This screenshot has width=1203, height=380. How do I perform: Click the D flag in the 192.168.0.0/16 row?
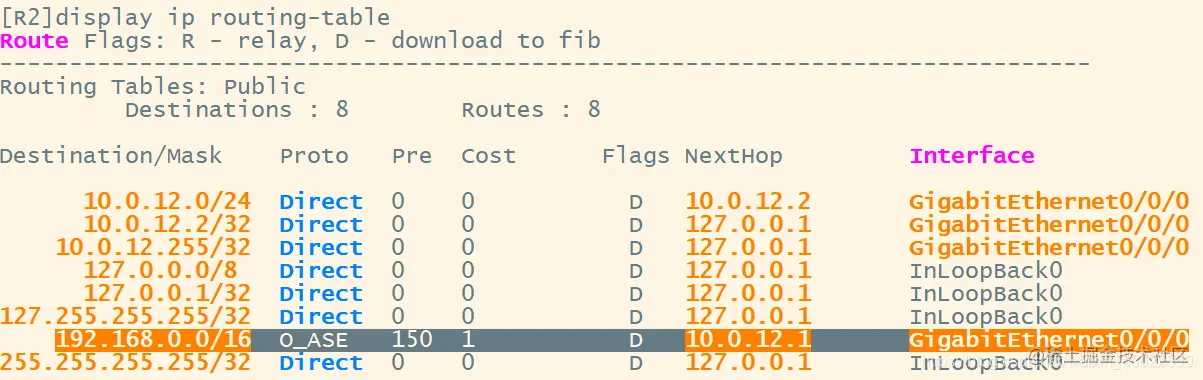pyautogui.click(x=636, y=340)
